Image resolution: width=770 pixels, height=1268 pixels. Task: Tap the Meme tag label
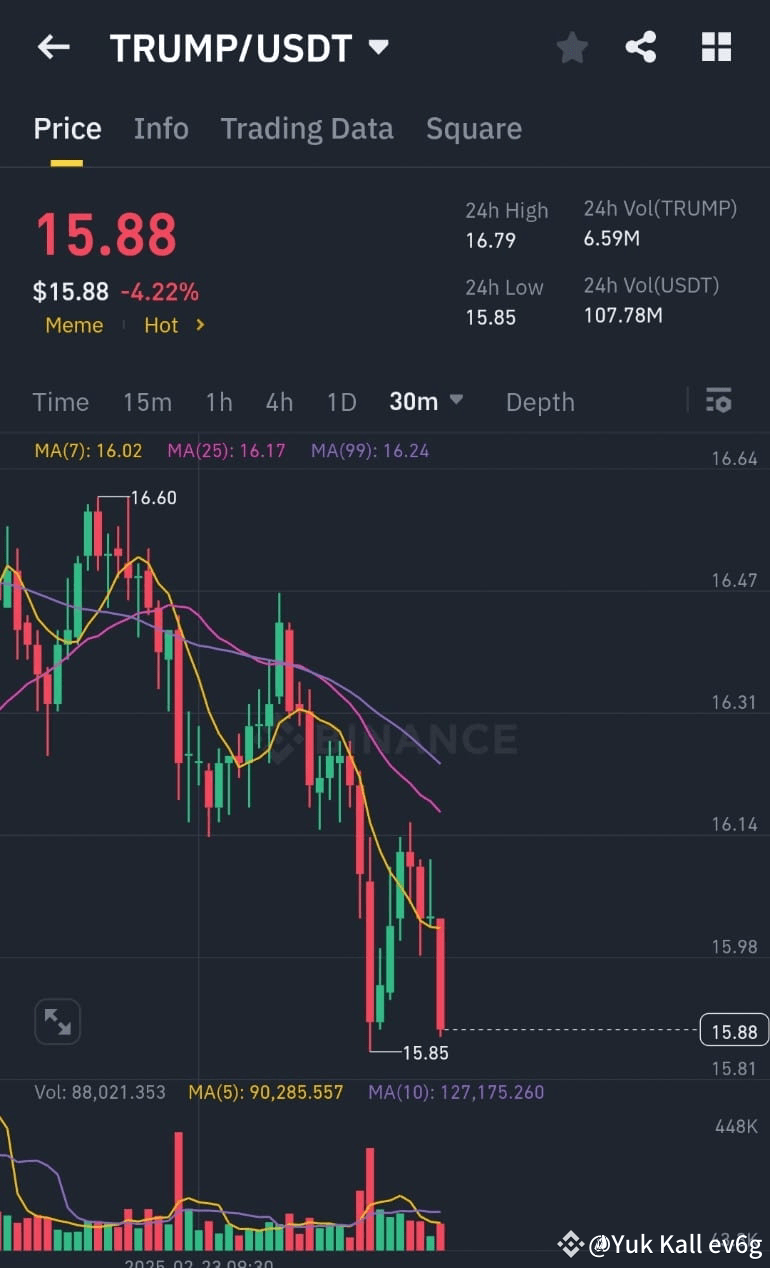point(74,325)
